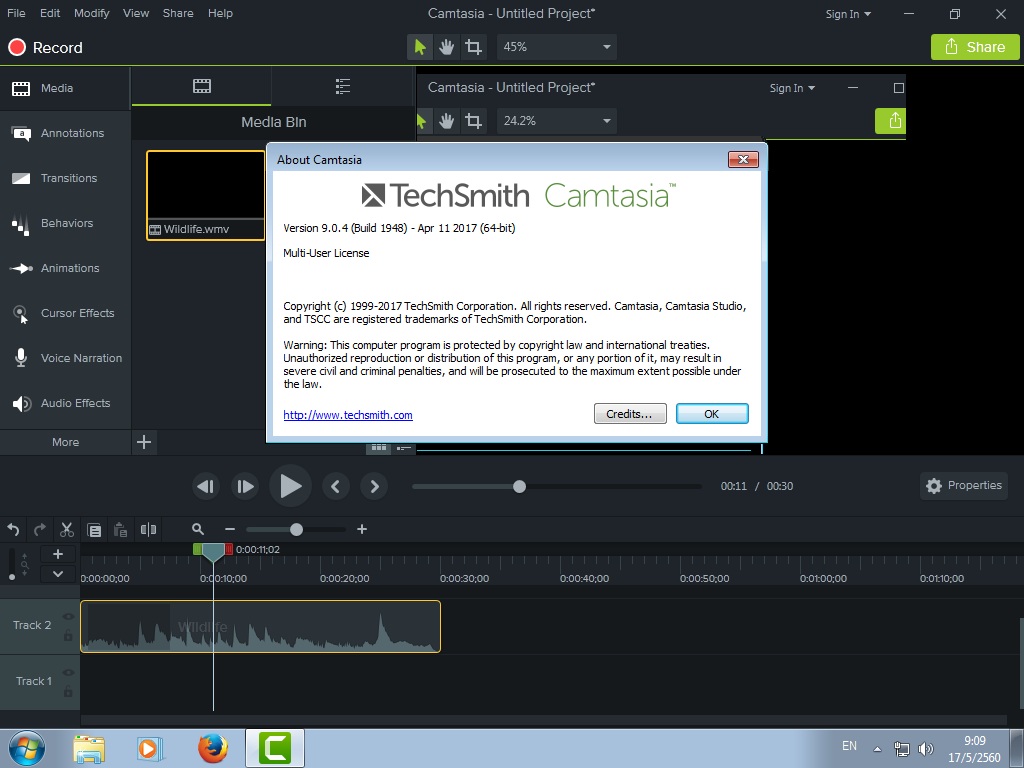Image resolution: width=1024 pixels, height=768 pixels.
Task: Open the Animations panel
Action: coord(65,268)
